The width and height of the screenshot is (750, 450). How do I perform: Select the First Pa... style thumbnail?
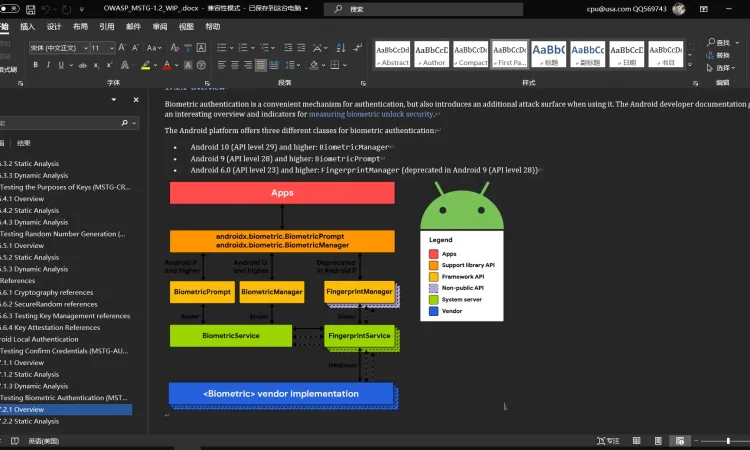click(509, 54)
